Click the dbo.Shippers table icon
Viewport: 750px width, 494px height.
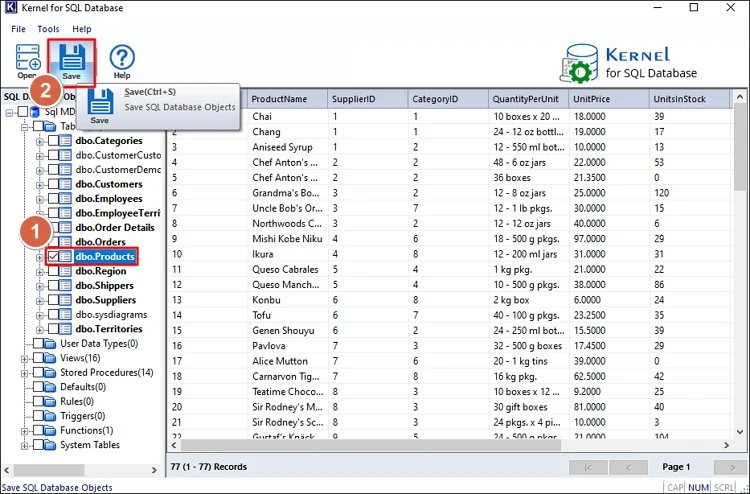(x=66, y=285)
